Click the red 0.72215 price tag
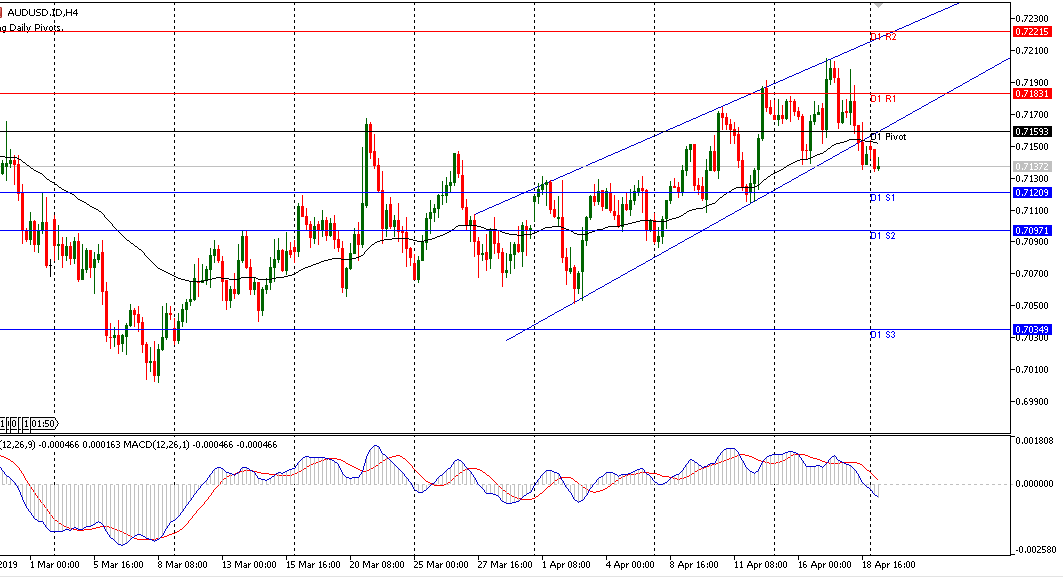Screen dimensions: 1063x577 click(x=1032, y=32)
